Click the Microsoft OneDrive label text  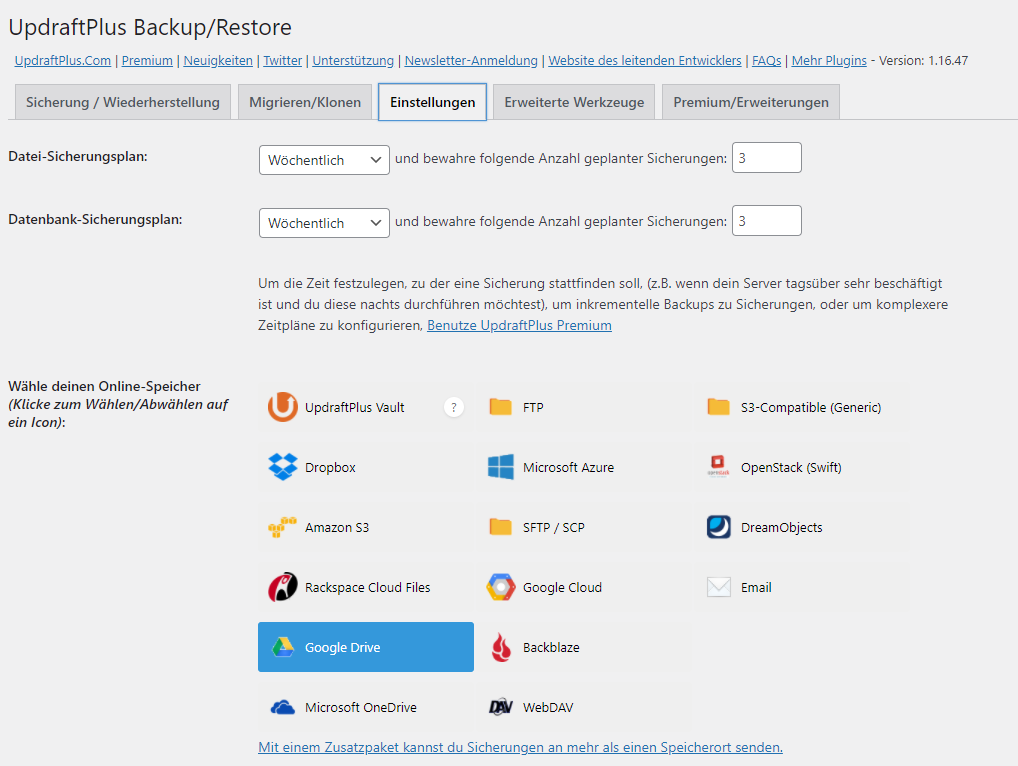coord(361,708)
